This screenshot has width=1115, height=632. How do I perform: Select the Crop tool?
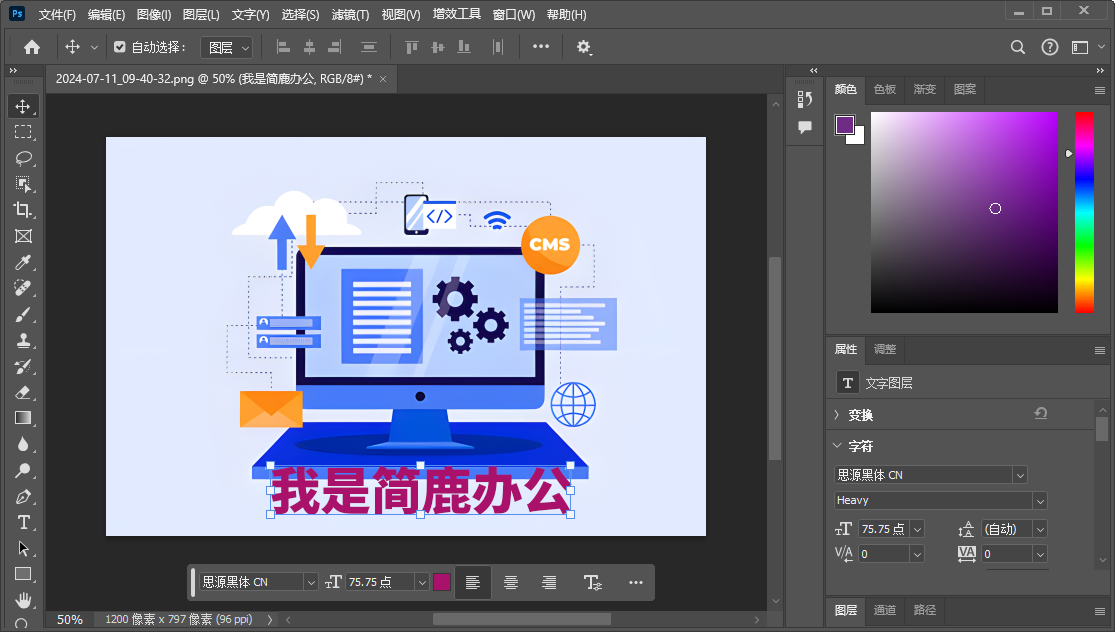[22, 210]
